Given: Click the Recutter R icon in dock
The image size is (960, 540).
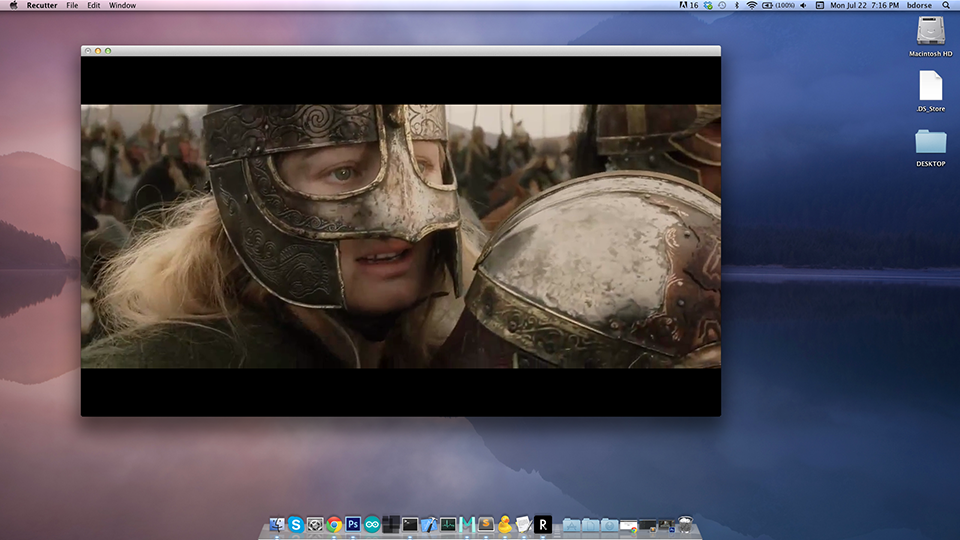Looking at the screenshot, I should [542, 525].
